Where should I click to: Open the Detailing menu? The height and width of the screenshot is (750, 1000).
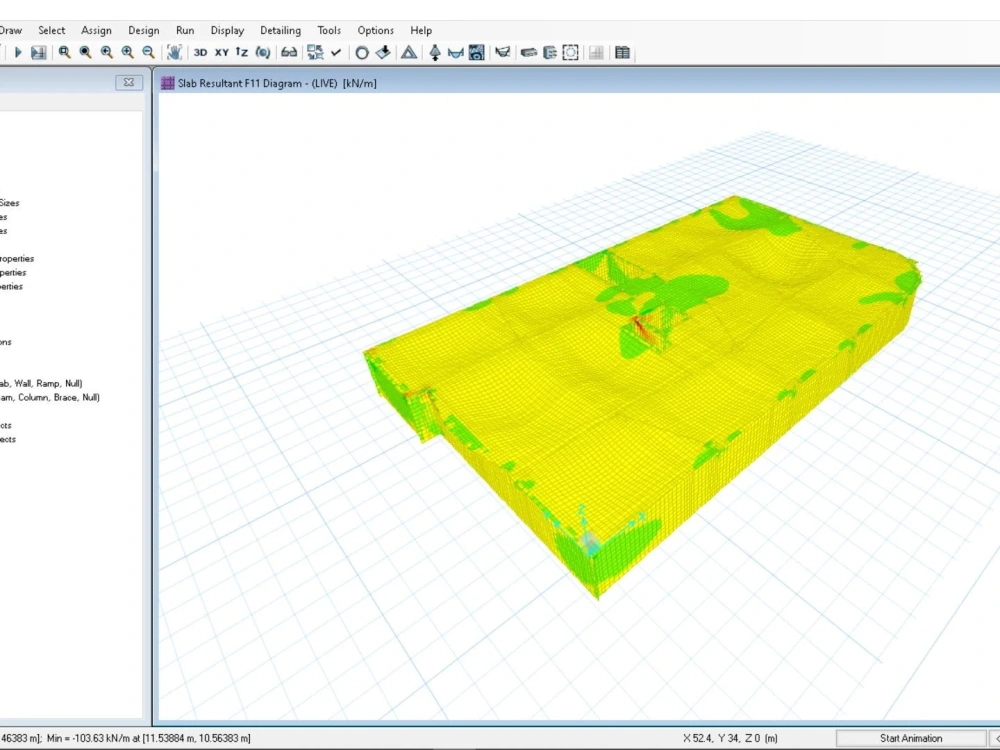coord(281,30)
